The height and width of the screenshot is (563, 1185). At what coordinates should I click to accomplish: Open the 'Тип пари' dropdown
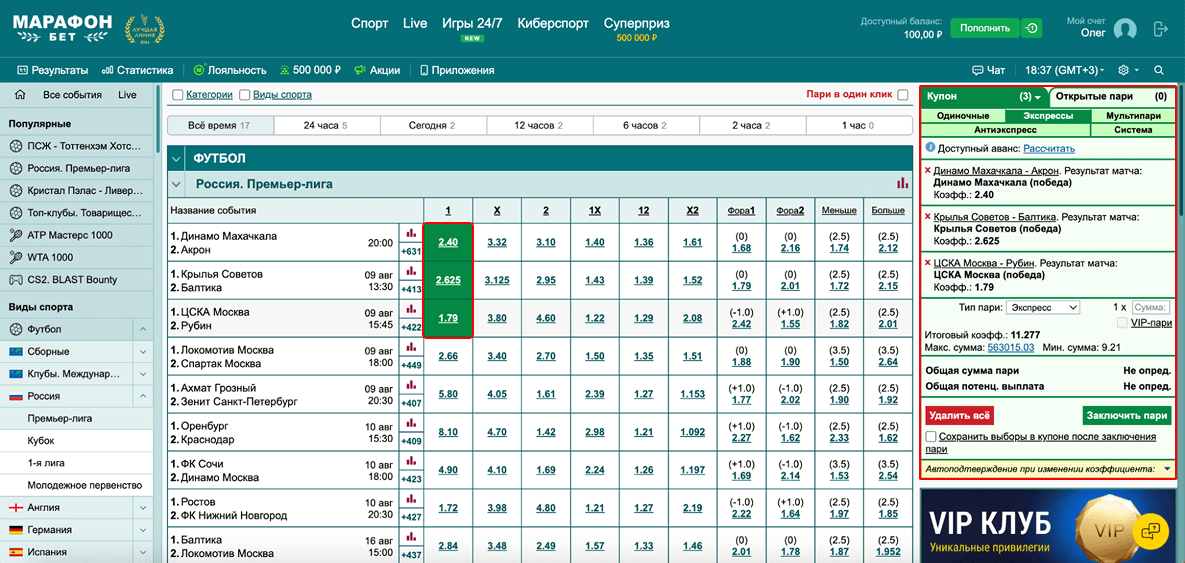click(1042, 307)
